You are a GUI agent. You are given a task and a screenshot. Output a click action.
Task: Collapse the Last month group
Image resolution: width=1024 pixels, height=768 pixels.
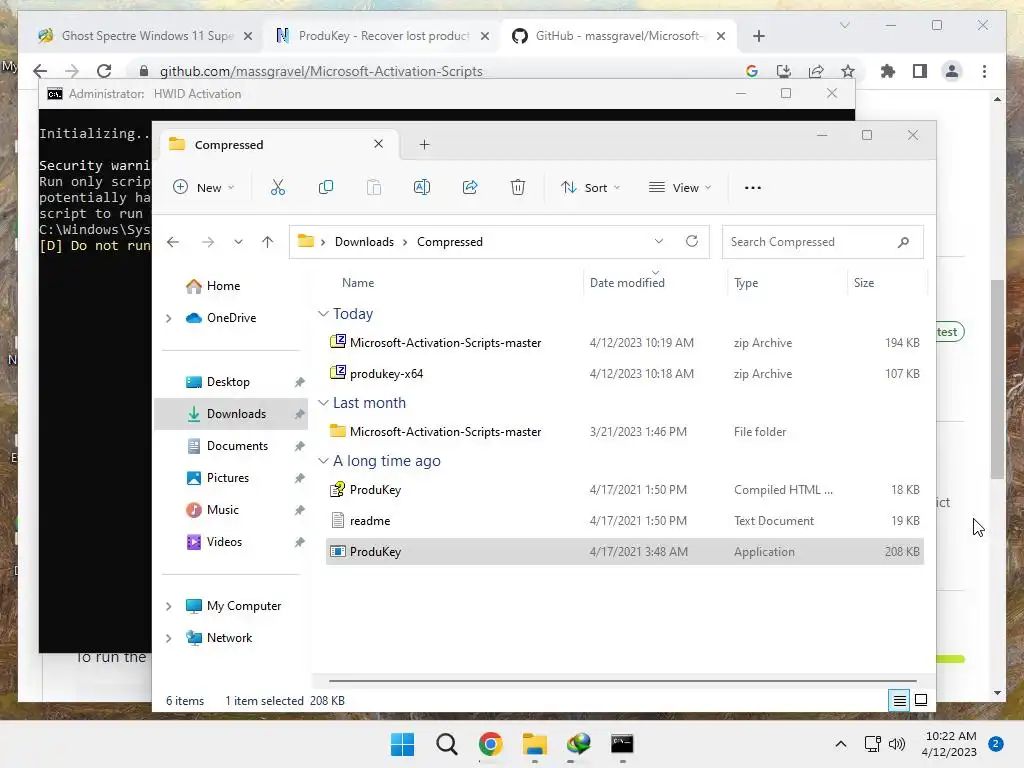(323, 403)
